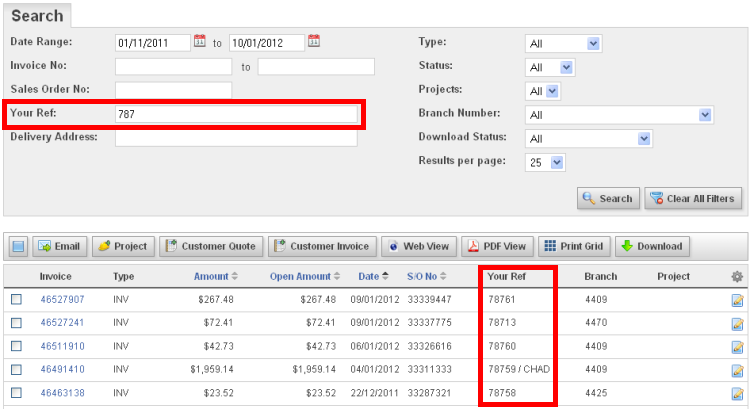Select checkbox for invoice 46511910
Screen dimensions: 750x409
(16, 346)
